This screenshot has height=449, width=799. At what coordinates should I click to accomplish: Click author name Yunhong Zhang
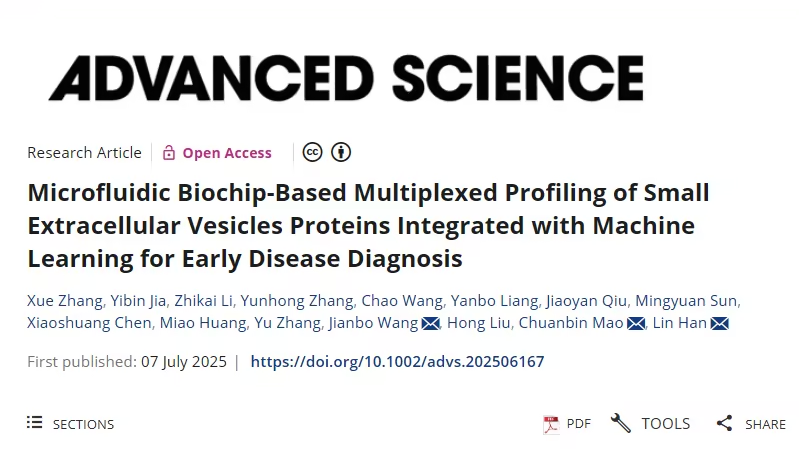(x=297, y=301)
